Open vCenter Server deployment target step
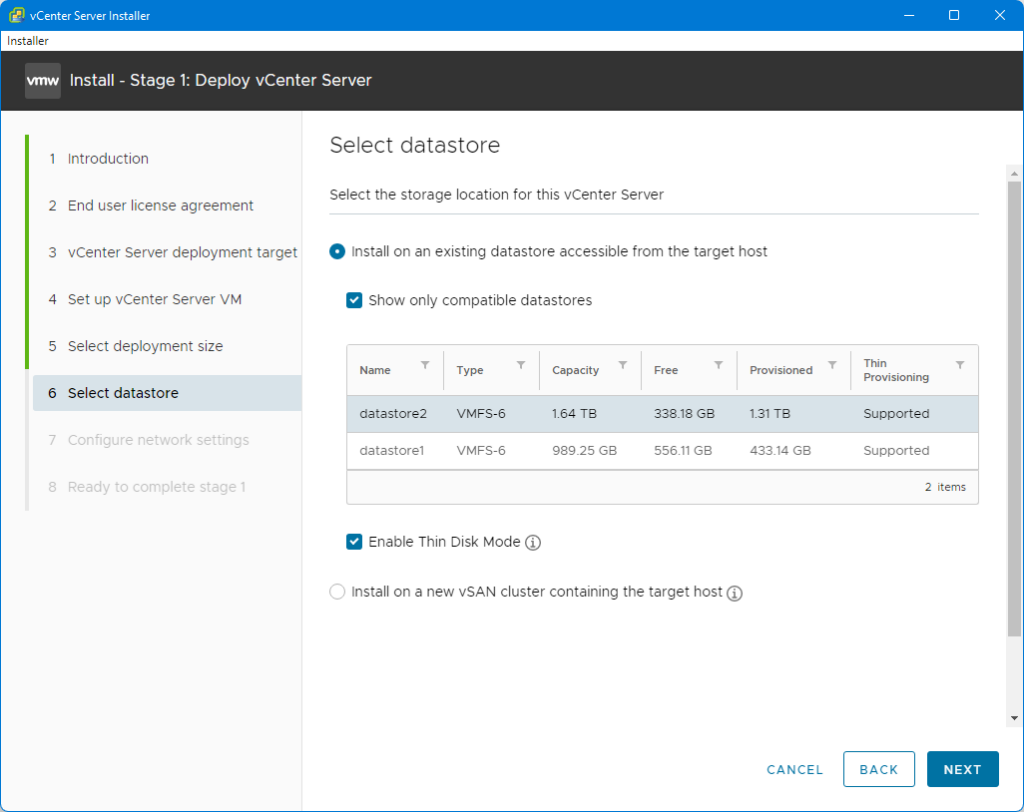Image resolution: width=1024 pixels, height=812 pixels. point(182,253)
